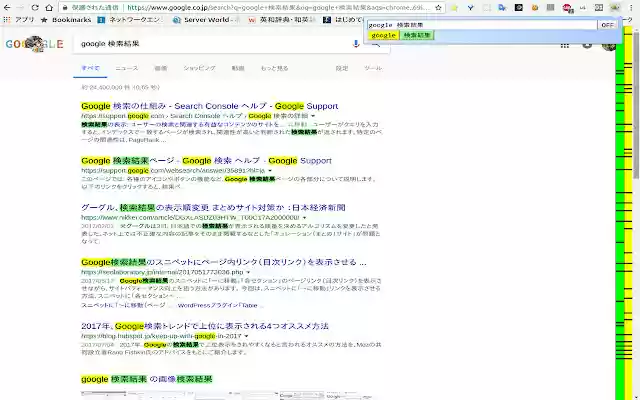Expand dropdown arrow beside the nikkei.com URL

click(304, 218)
